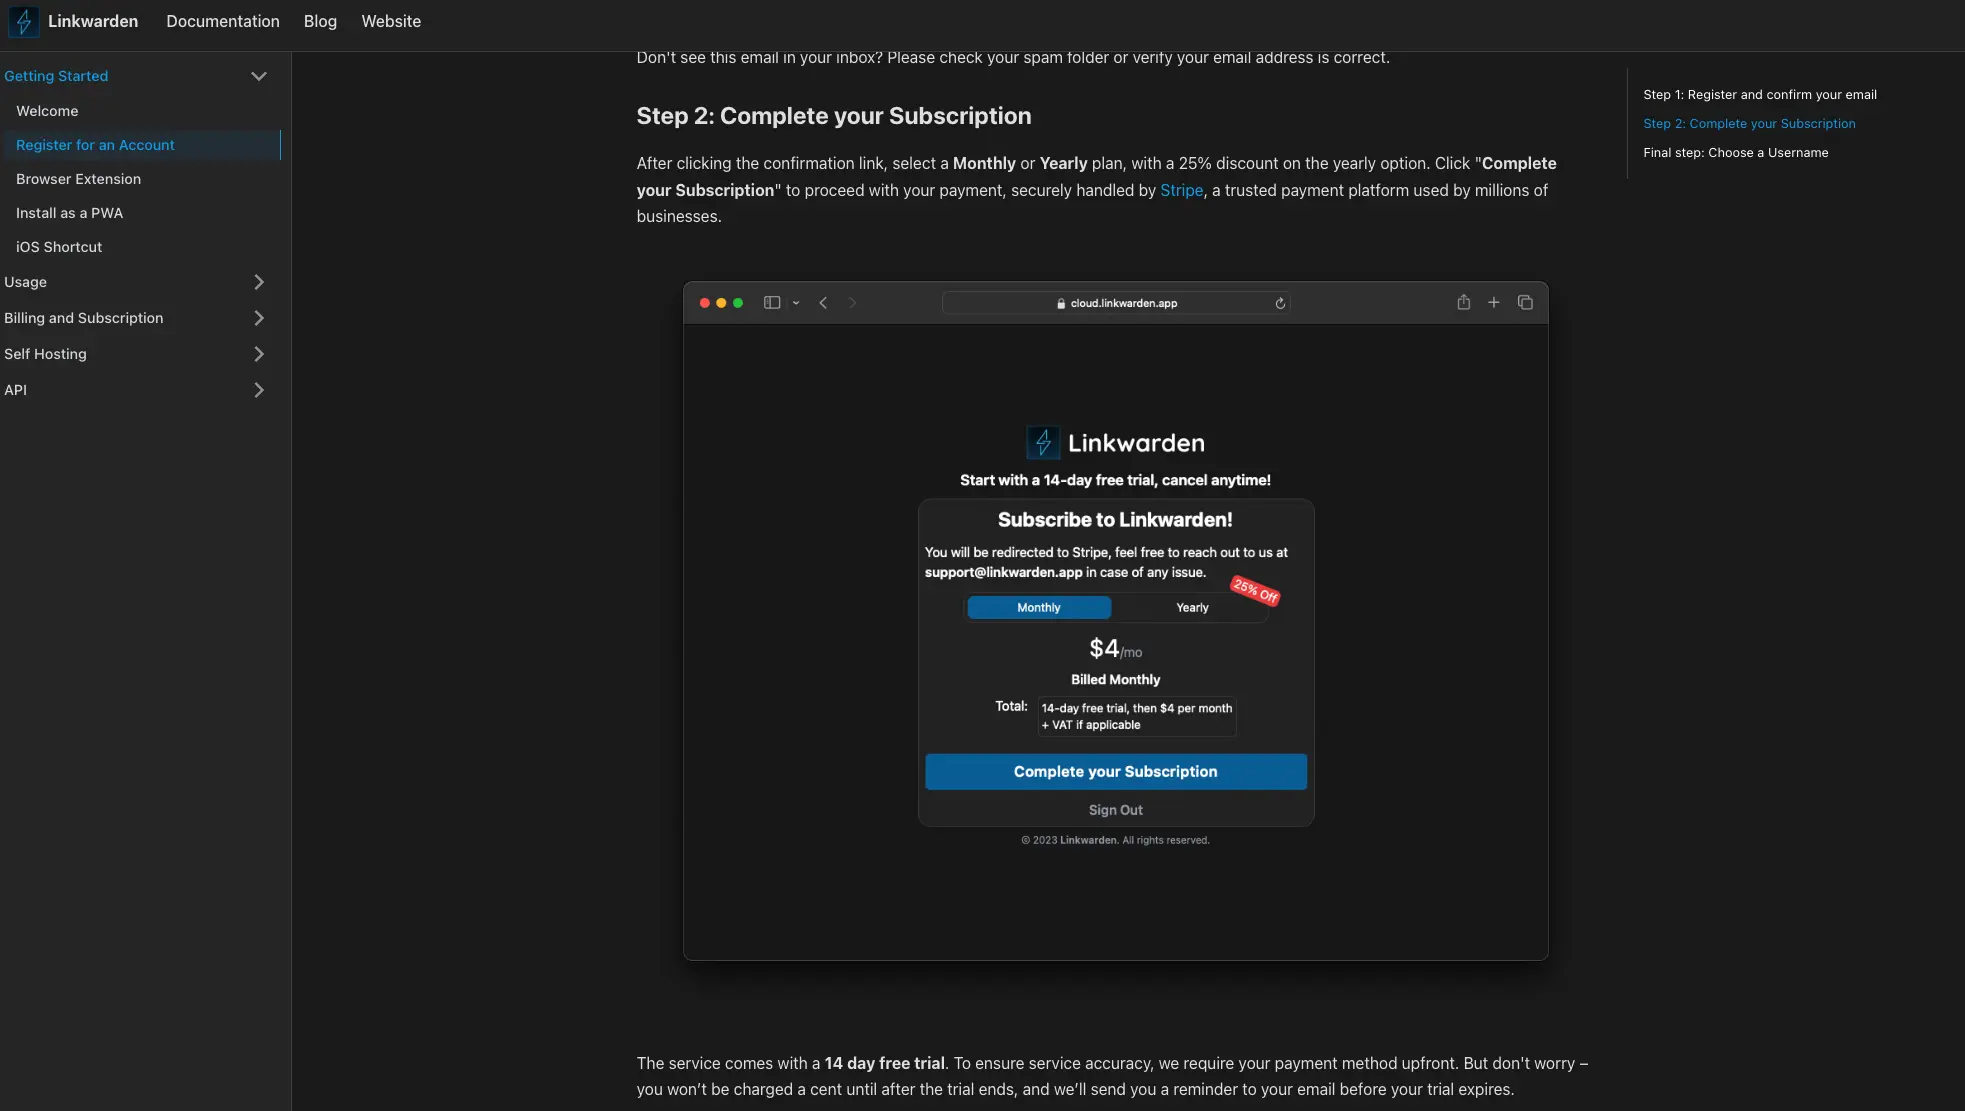Click the share icon in browser toolbar
Viewport: 1965px width, 1111px height.
point(1463,302)
